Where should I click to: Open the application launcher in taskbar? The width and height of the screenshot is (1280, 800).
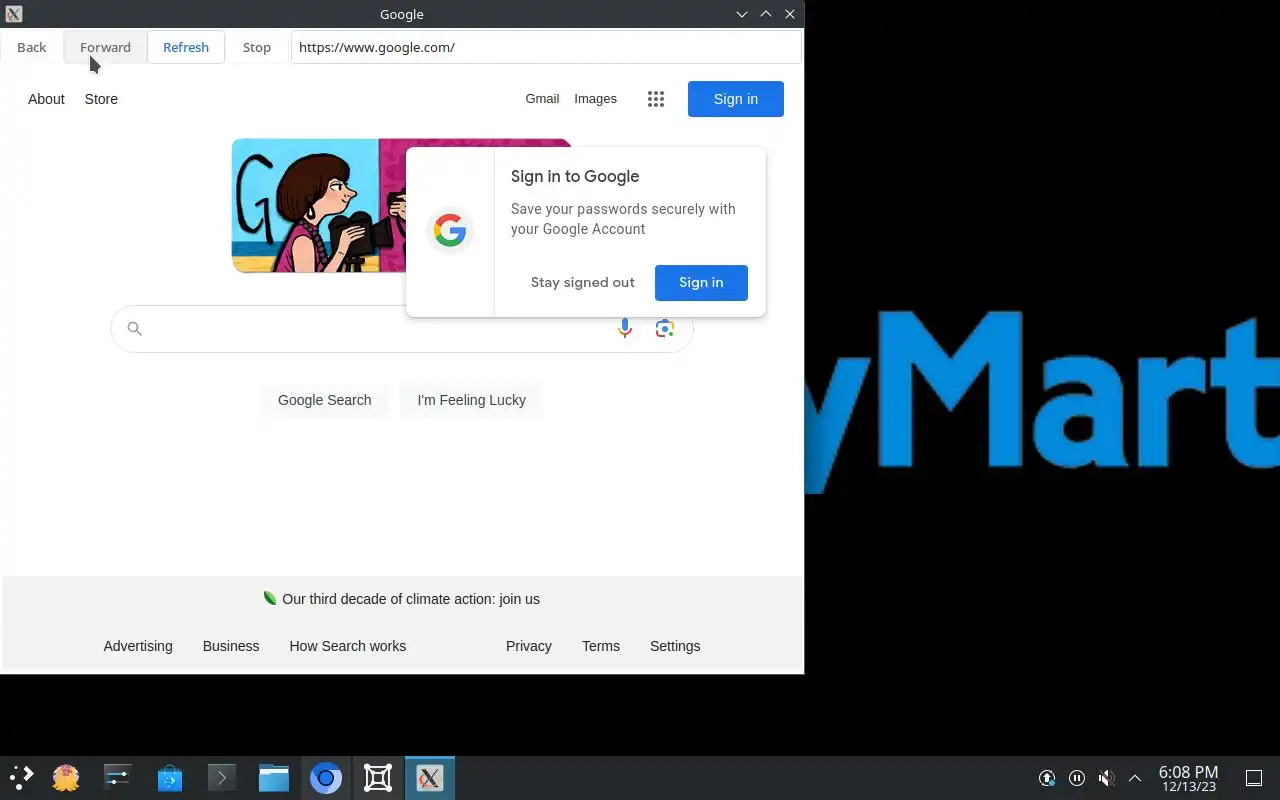click(x=22, y=778)
